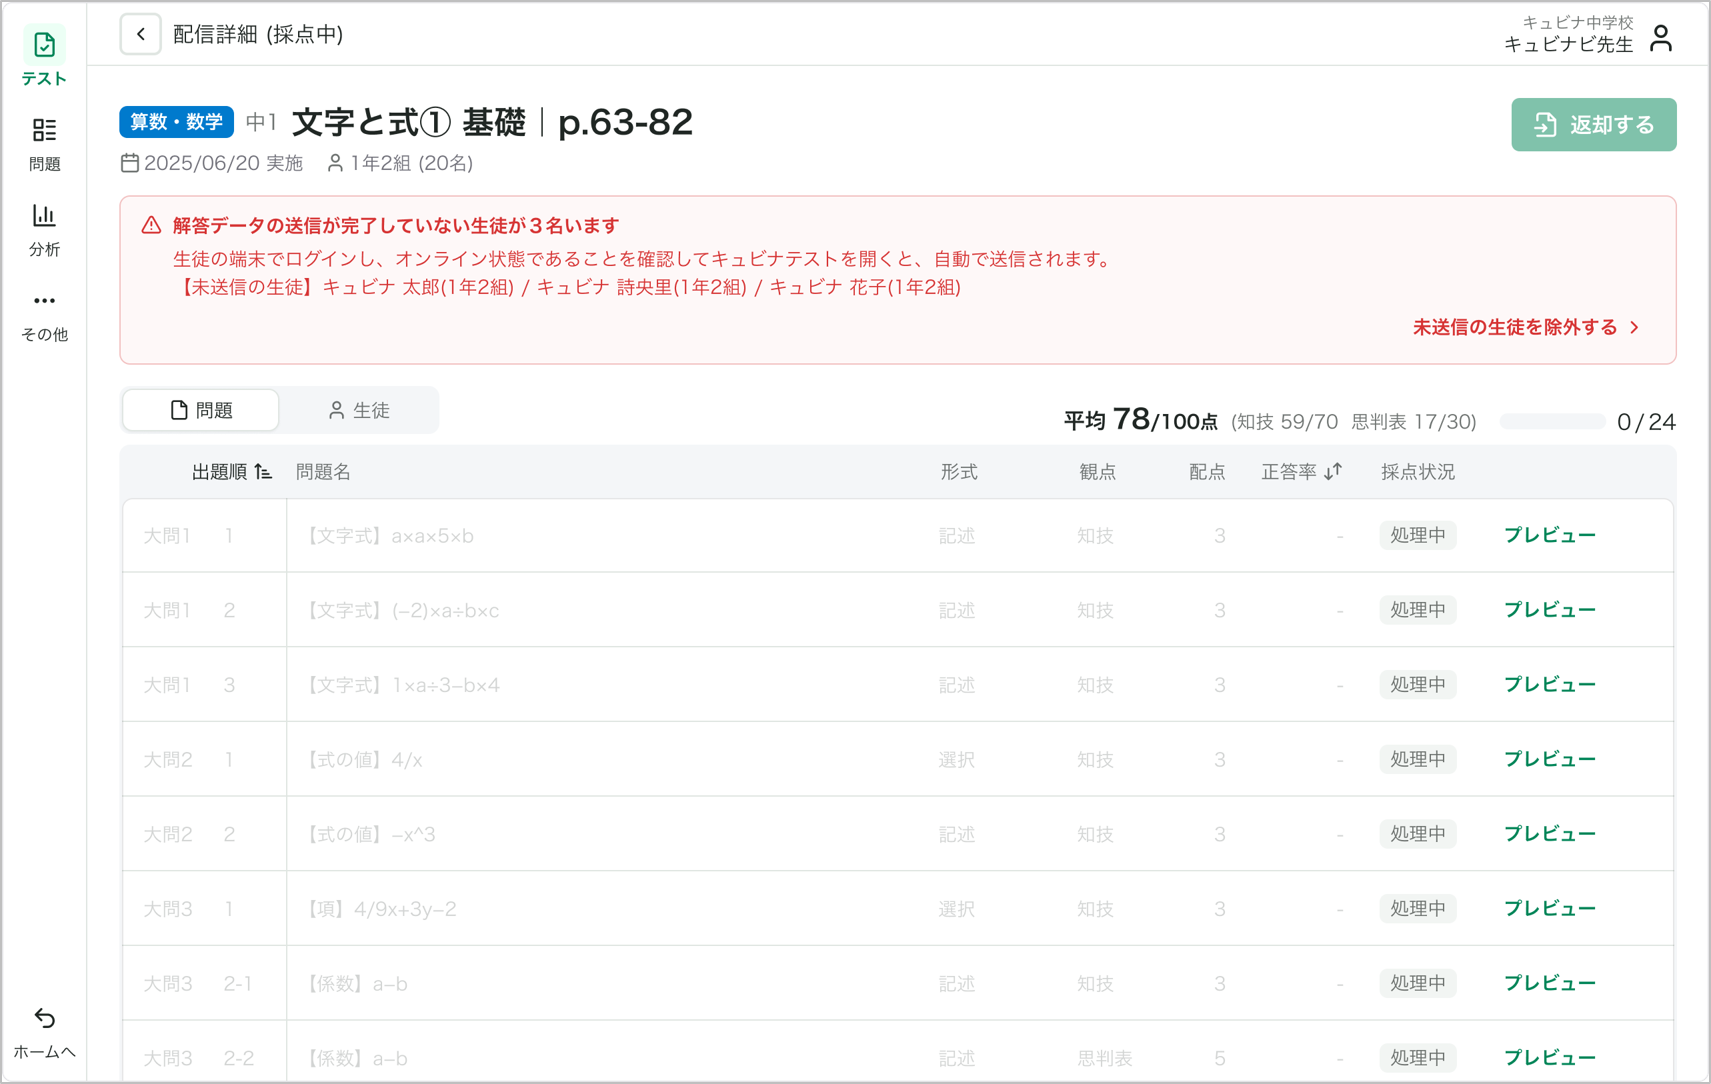Click the calendar icon by 2025/06/20
This screenshot has width=1711, height=1084.
click(130, 162)
